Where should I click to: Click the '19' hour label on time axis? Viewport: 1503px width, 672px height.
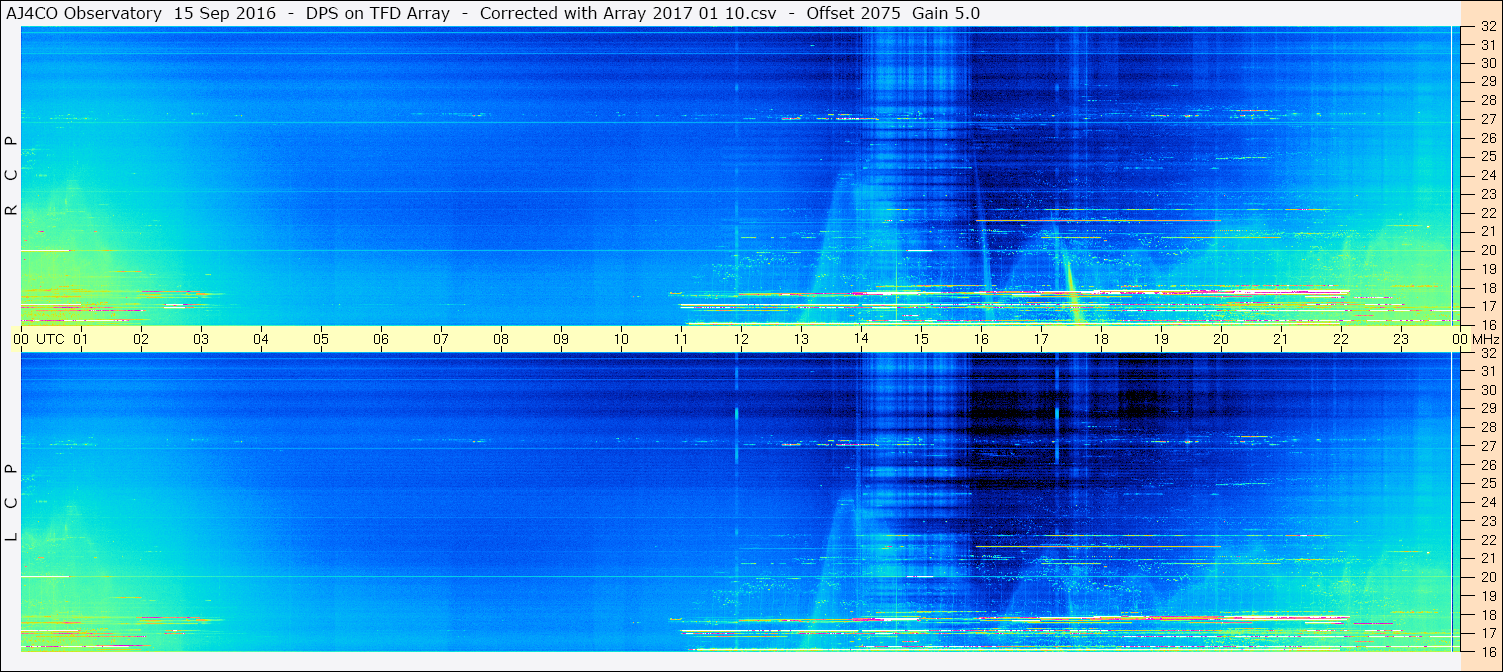point(1161,339)
